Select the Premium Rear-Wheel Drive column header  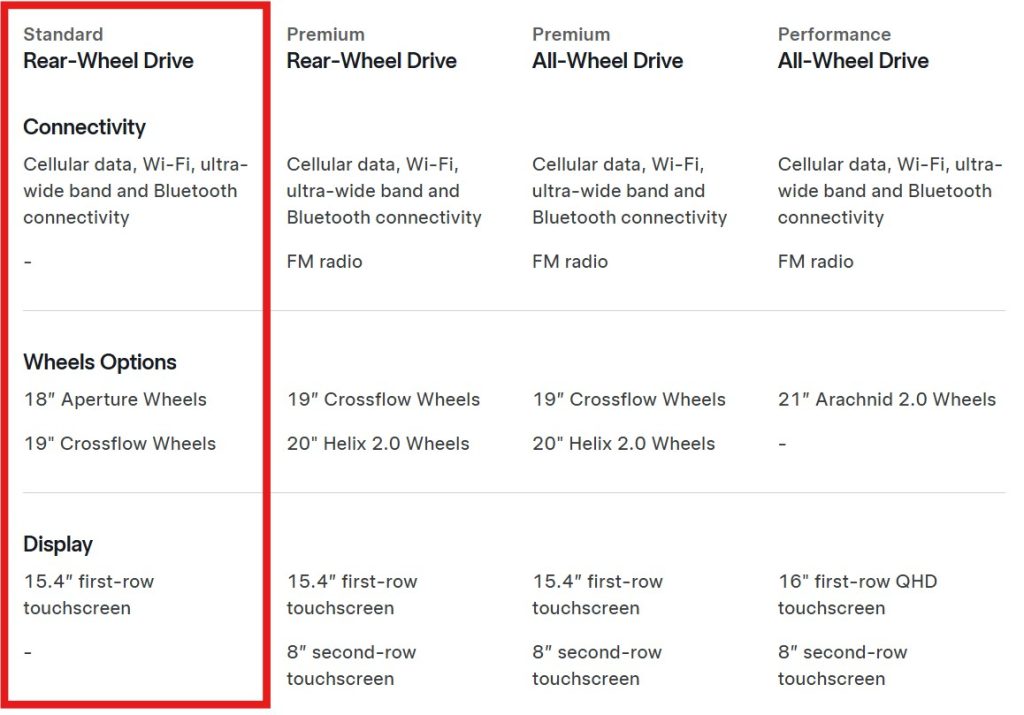[371, 49]
